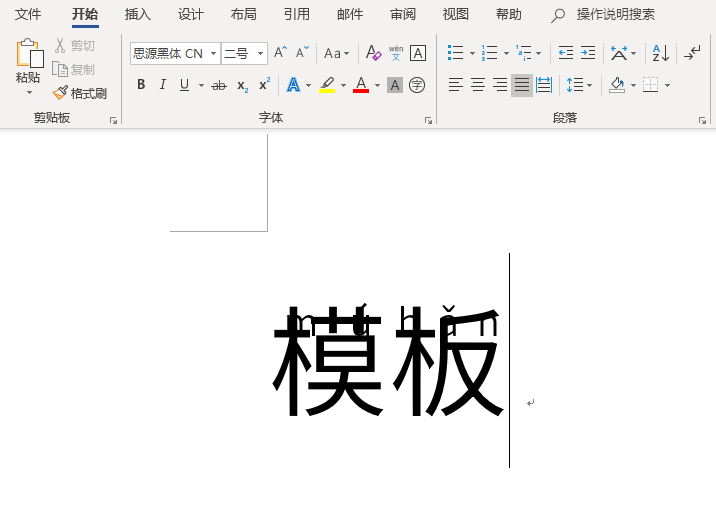Click the Multilevel List icon
The height and width of the screenshot is (516, 716).
point(523,53)
